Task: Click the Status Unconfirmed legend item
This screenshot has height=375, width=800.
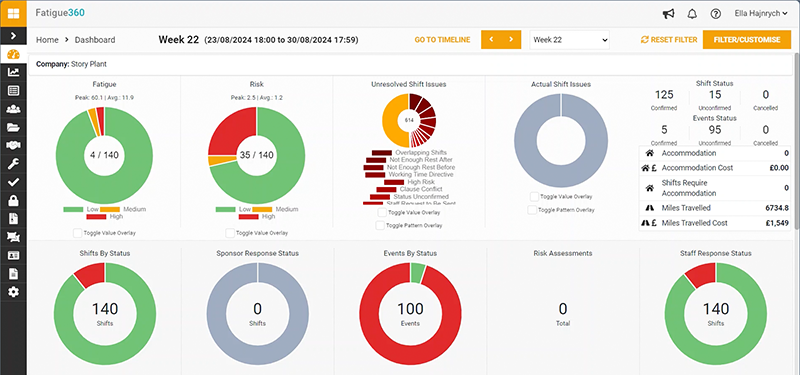Action: coord(409,196)
